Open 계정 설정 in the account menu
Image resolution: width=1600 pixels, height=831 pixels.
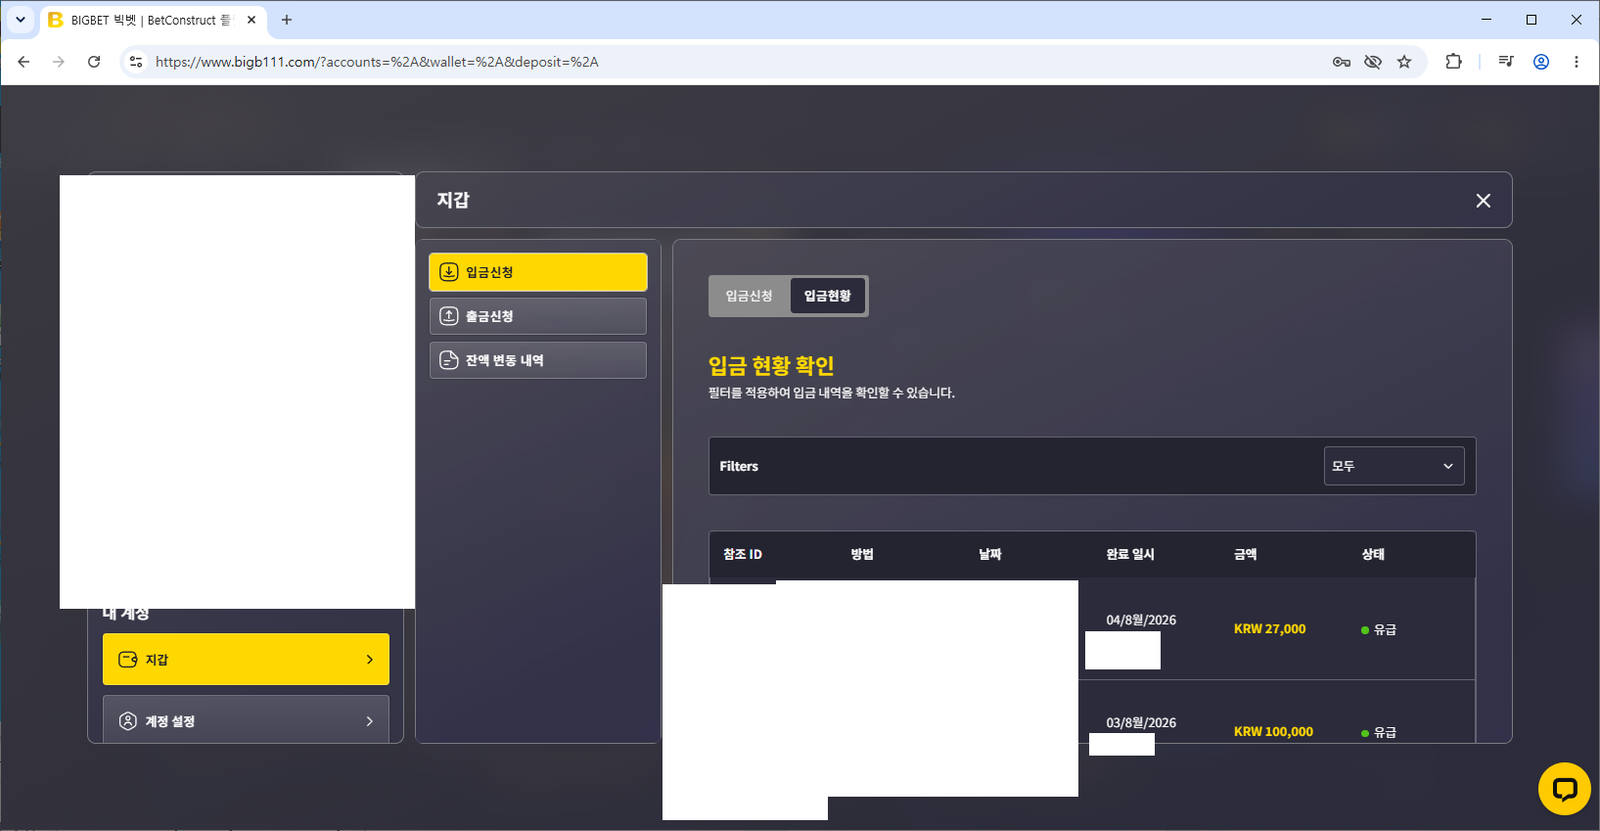pos(246,721)
